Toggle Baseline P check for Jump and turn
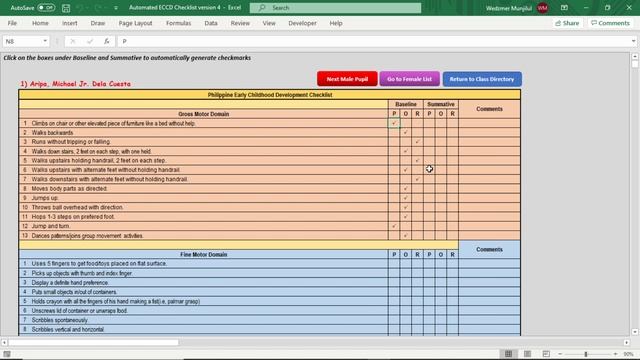Viewport: 640px width, 360px height. click(394, 226)
